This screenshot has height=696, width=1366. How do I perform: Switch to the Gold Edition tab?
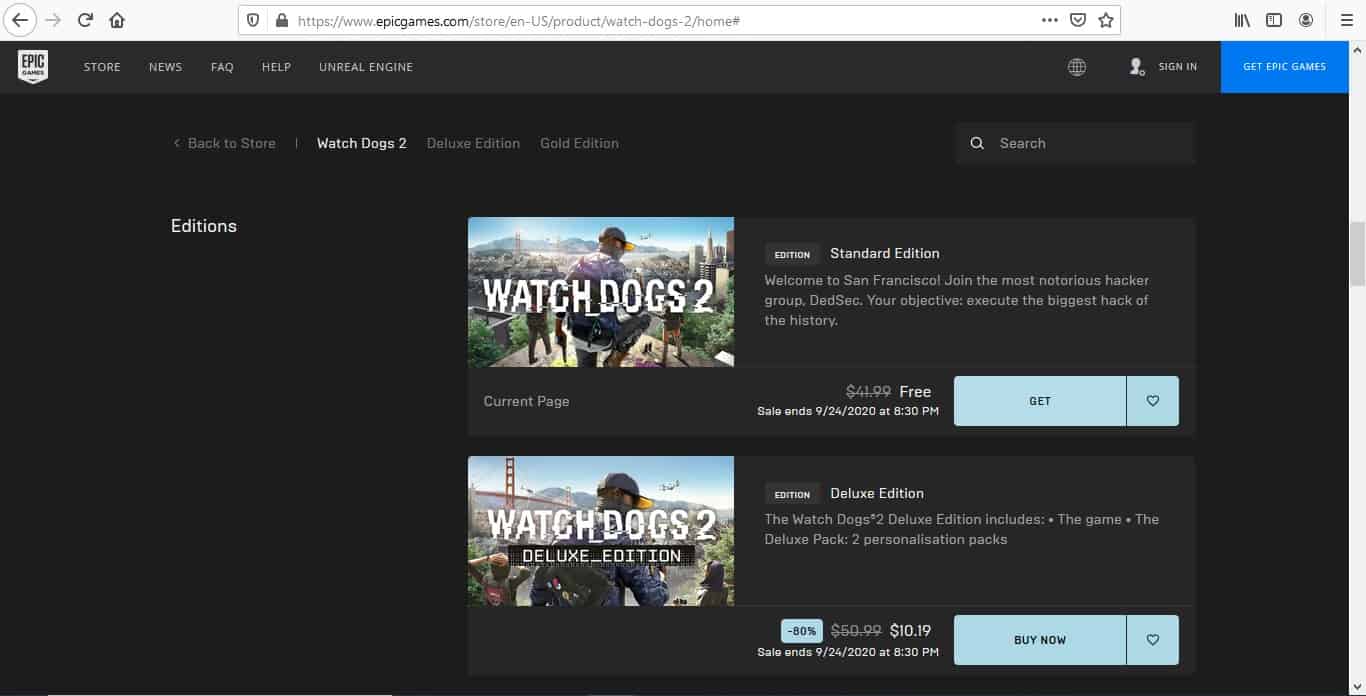(579, 143)
